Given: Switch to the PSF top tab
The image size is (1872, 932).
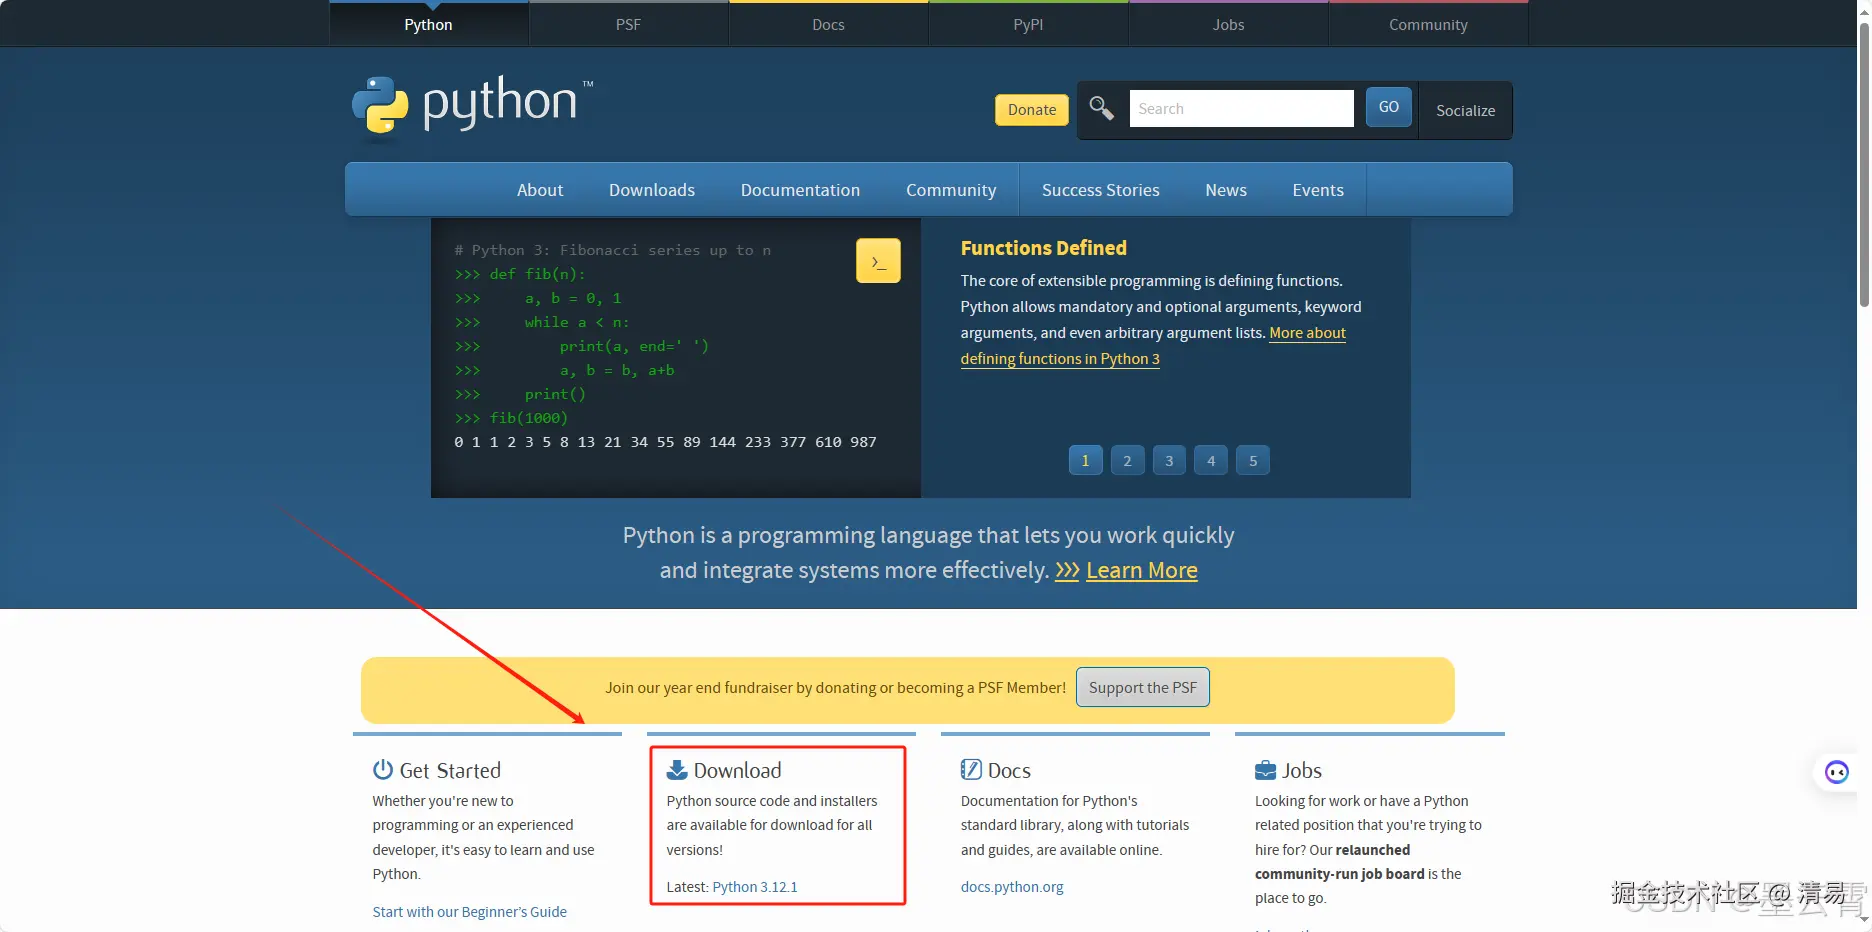Looking at the screenshot, I should click(628, 24).
